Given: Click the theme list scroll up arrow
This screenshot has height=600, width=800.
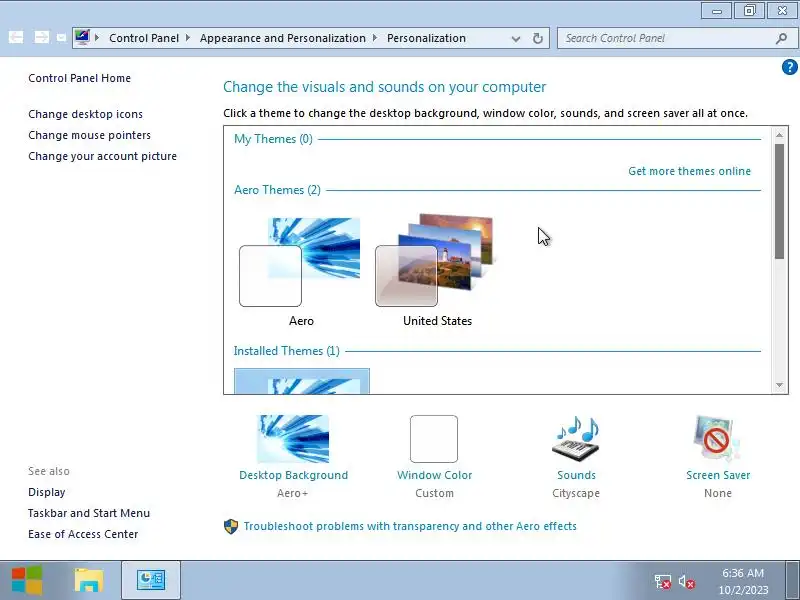Looking at the screenshot, I should (779, 135).
